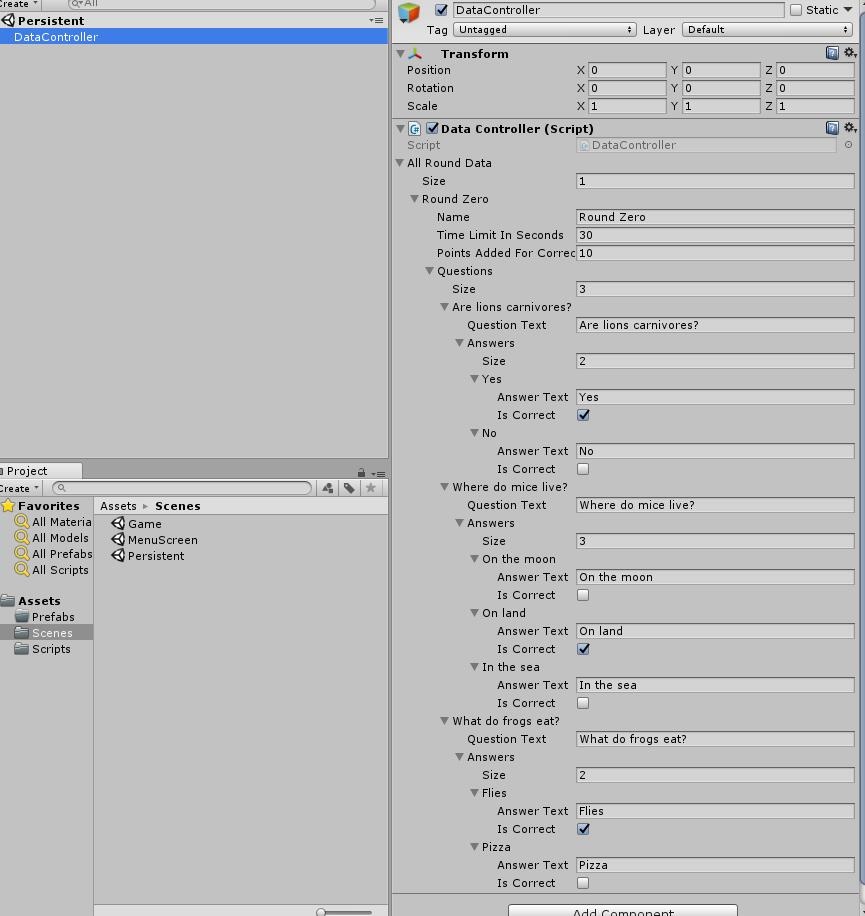Click Position X value field
The image size is (865, 916).
tap(627, 70)
